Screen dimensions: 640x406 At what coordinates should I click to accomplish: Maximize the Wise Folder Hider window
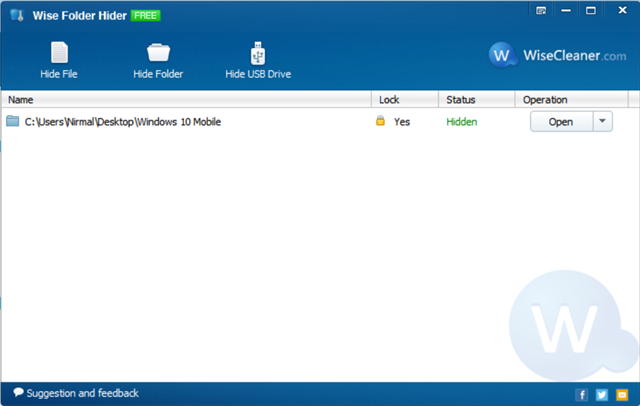pos(591,11)
